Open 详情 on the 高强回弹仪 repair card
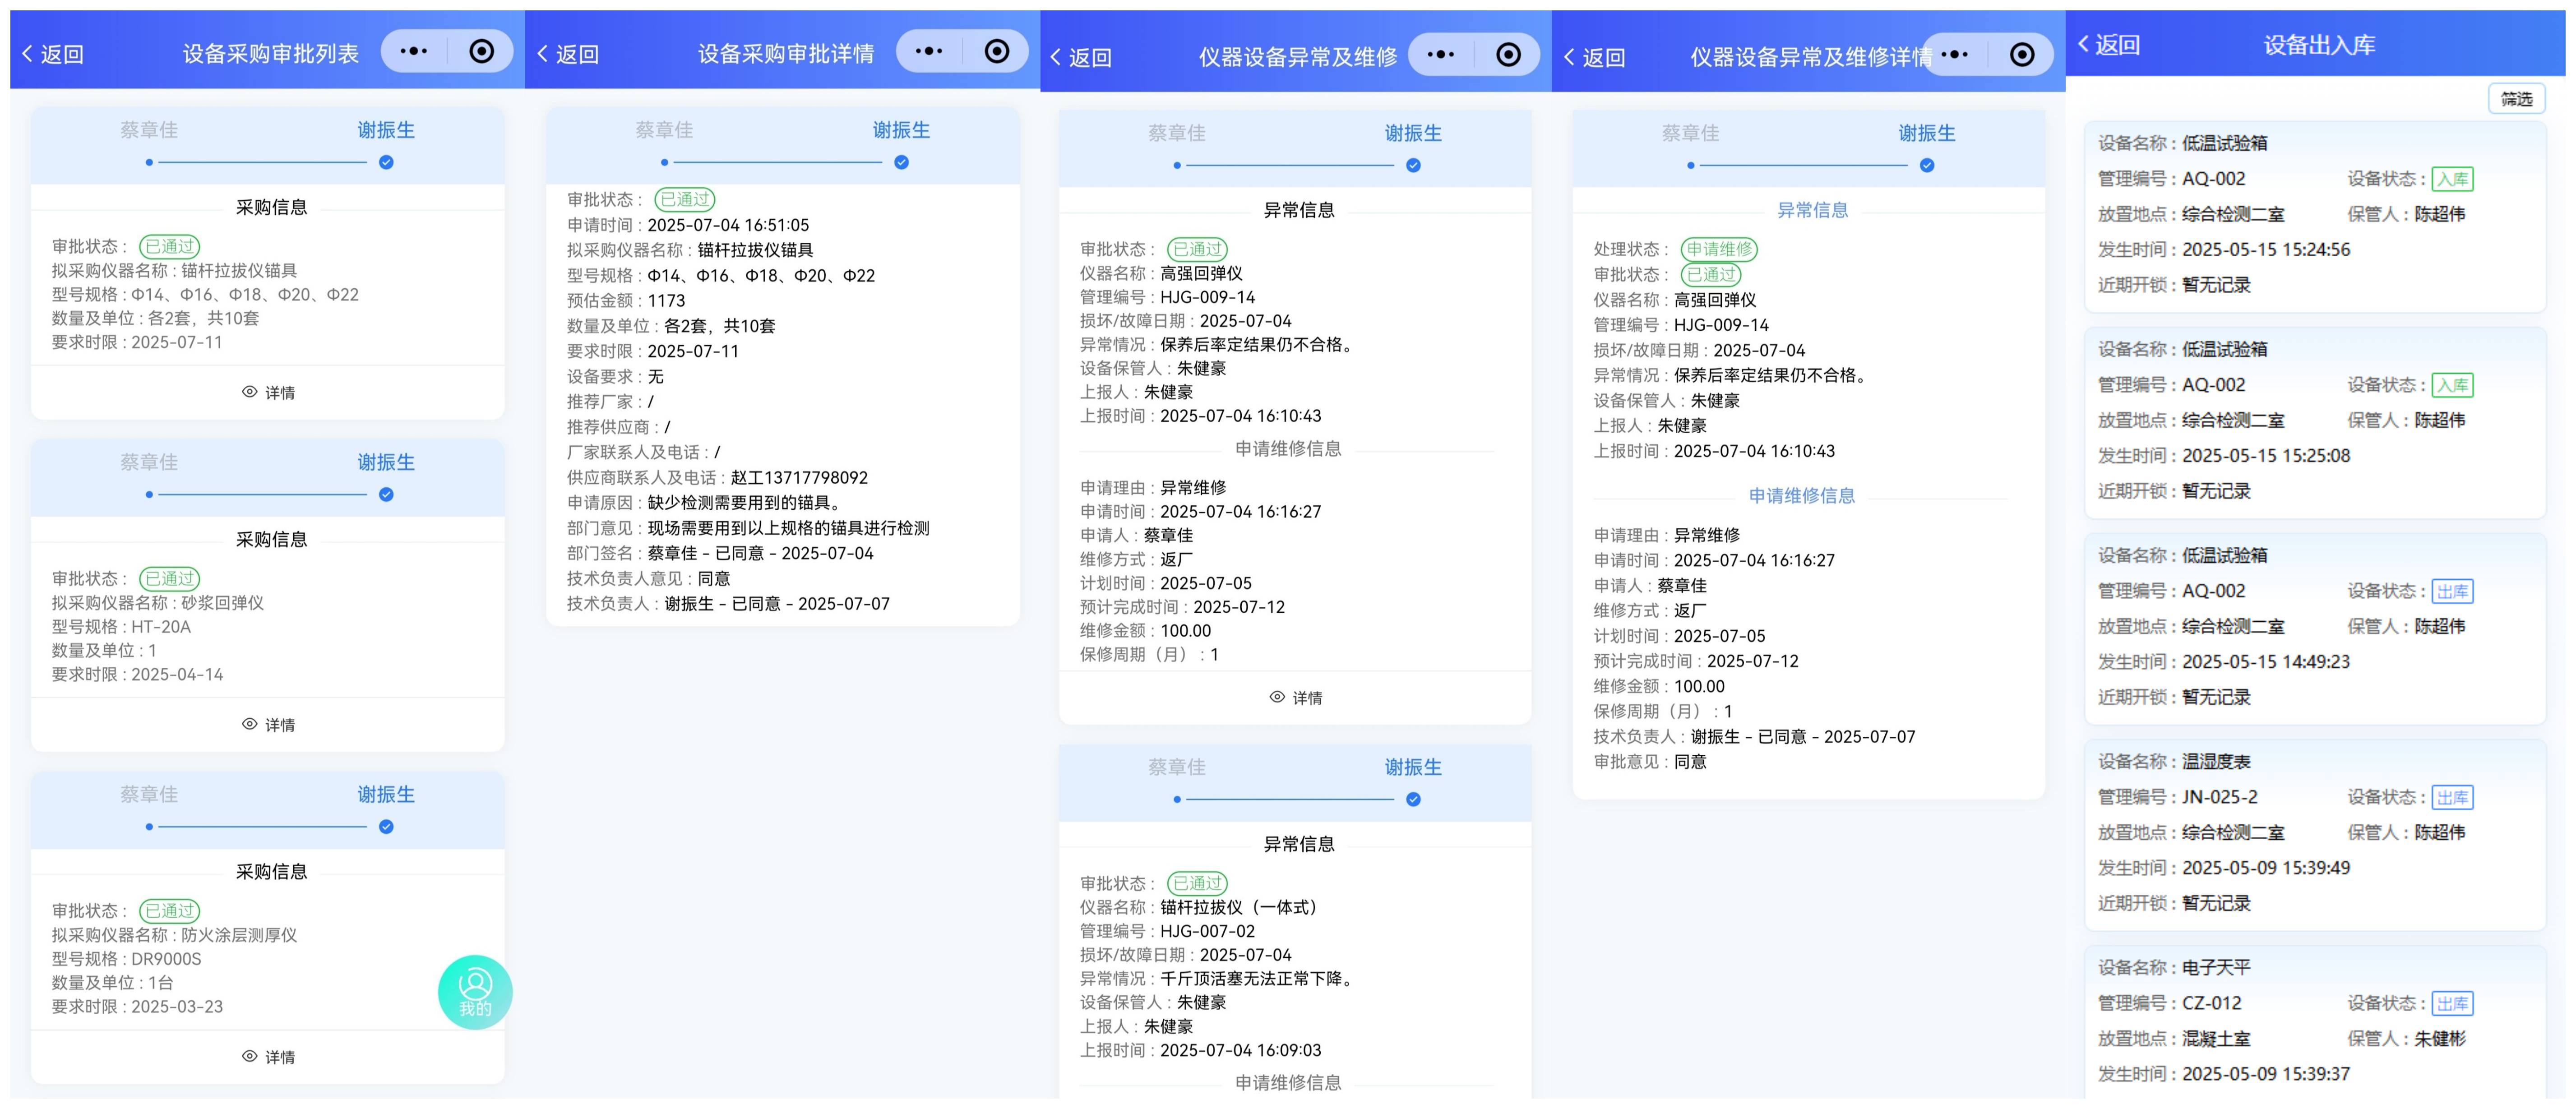 1297,697
